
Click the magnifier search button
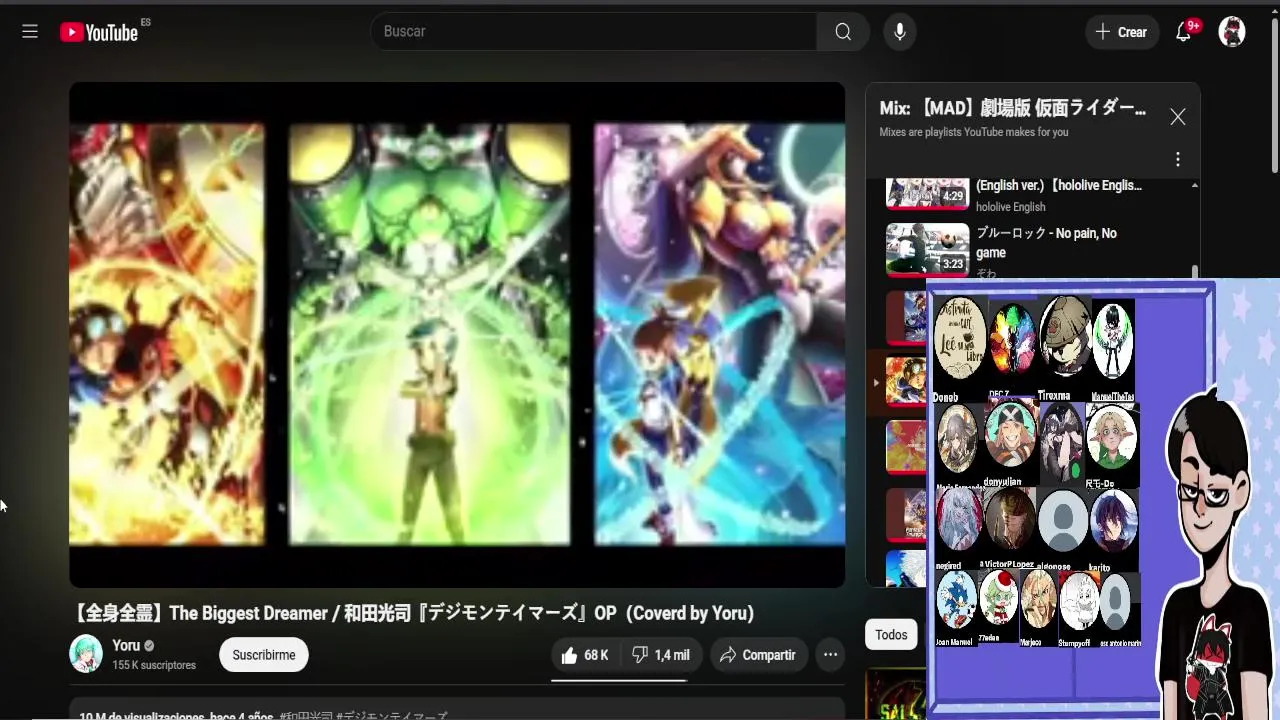(x=843, y=32)
